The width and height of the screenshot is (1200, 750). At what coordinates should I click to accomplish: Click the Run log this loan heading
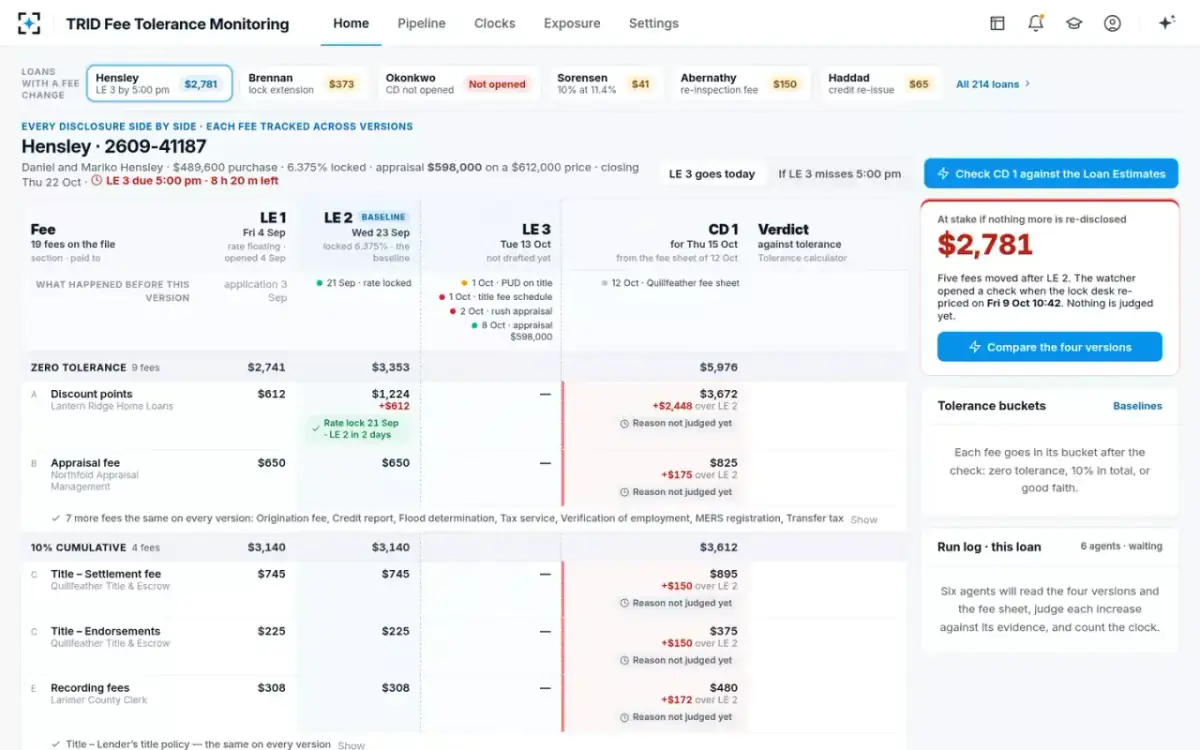989,547
